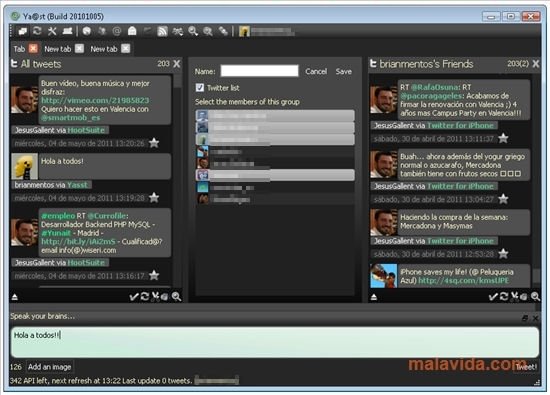Screen dimensions: 550x395
Task: Click the mailbox direct messages icon
Action: [x=132, y=32]
